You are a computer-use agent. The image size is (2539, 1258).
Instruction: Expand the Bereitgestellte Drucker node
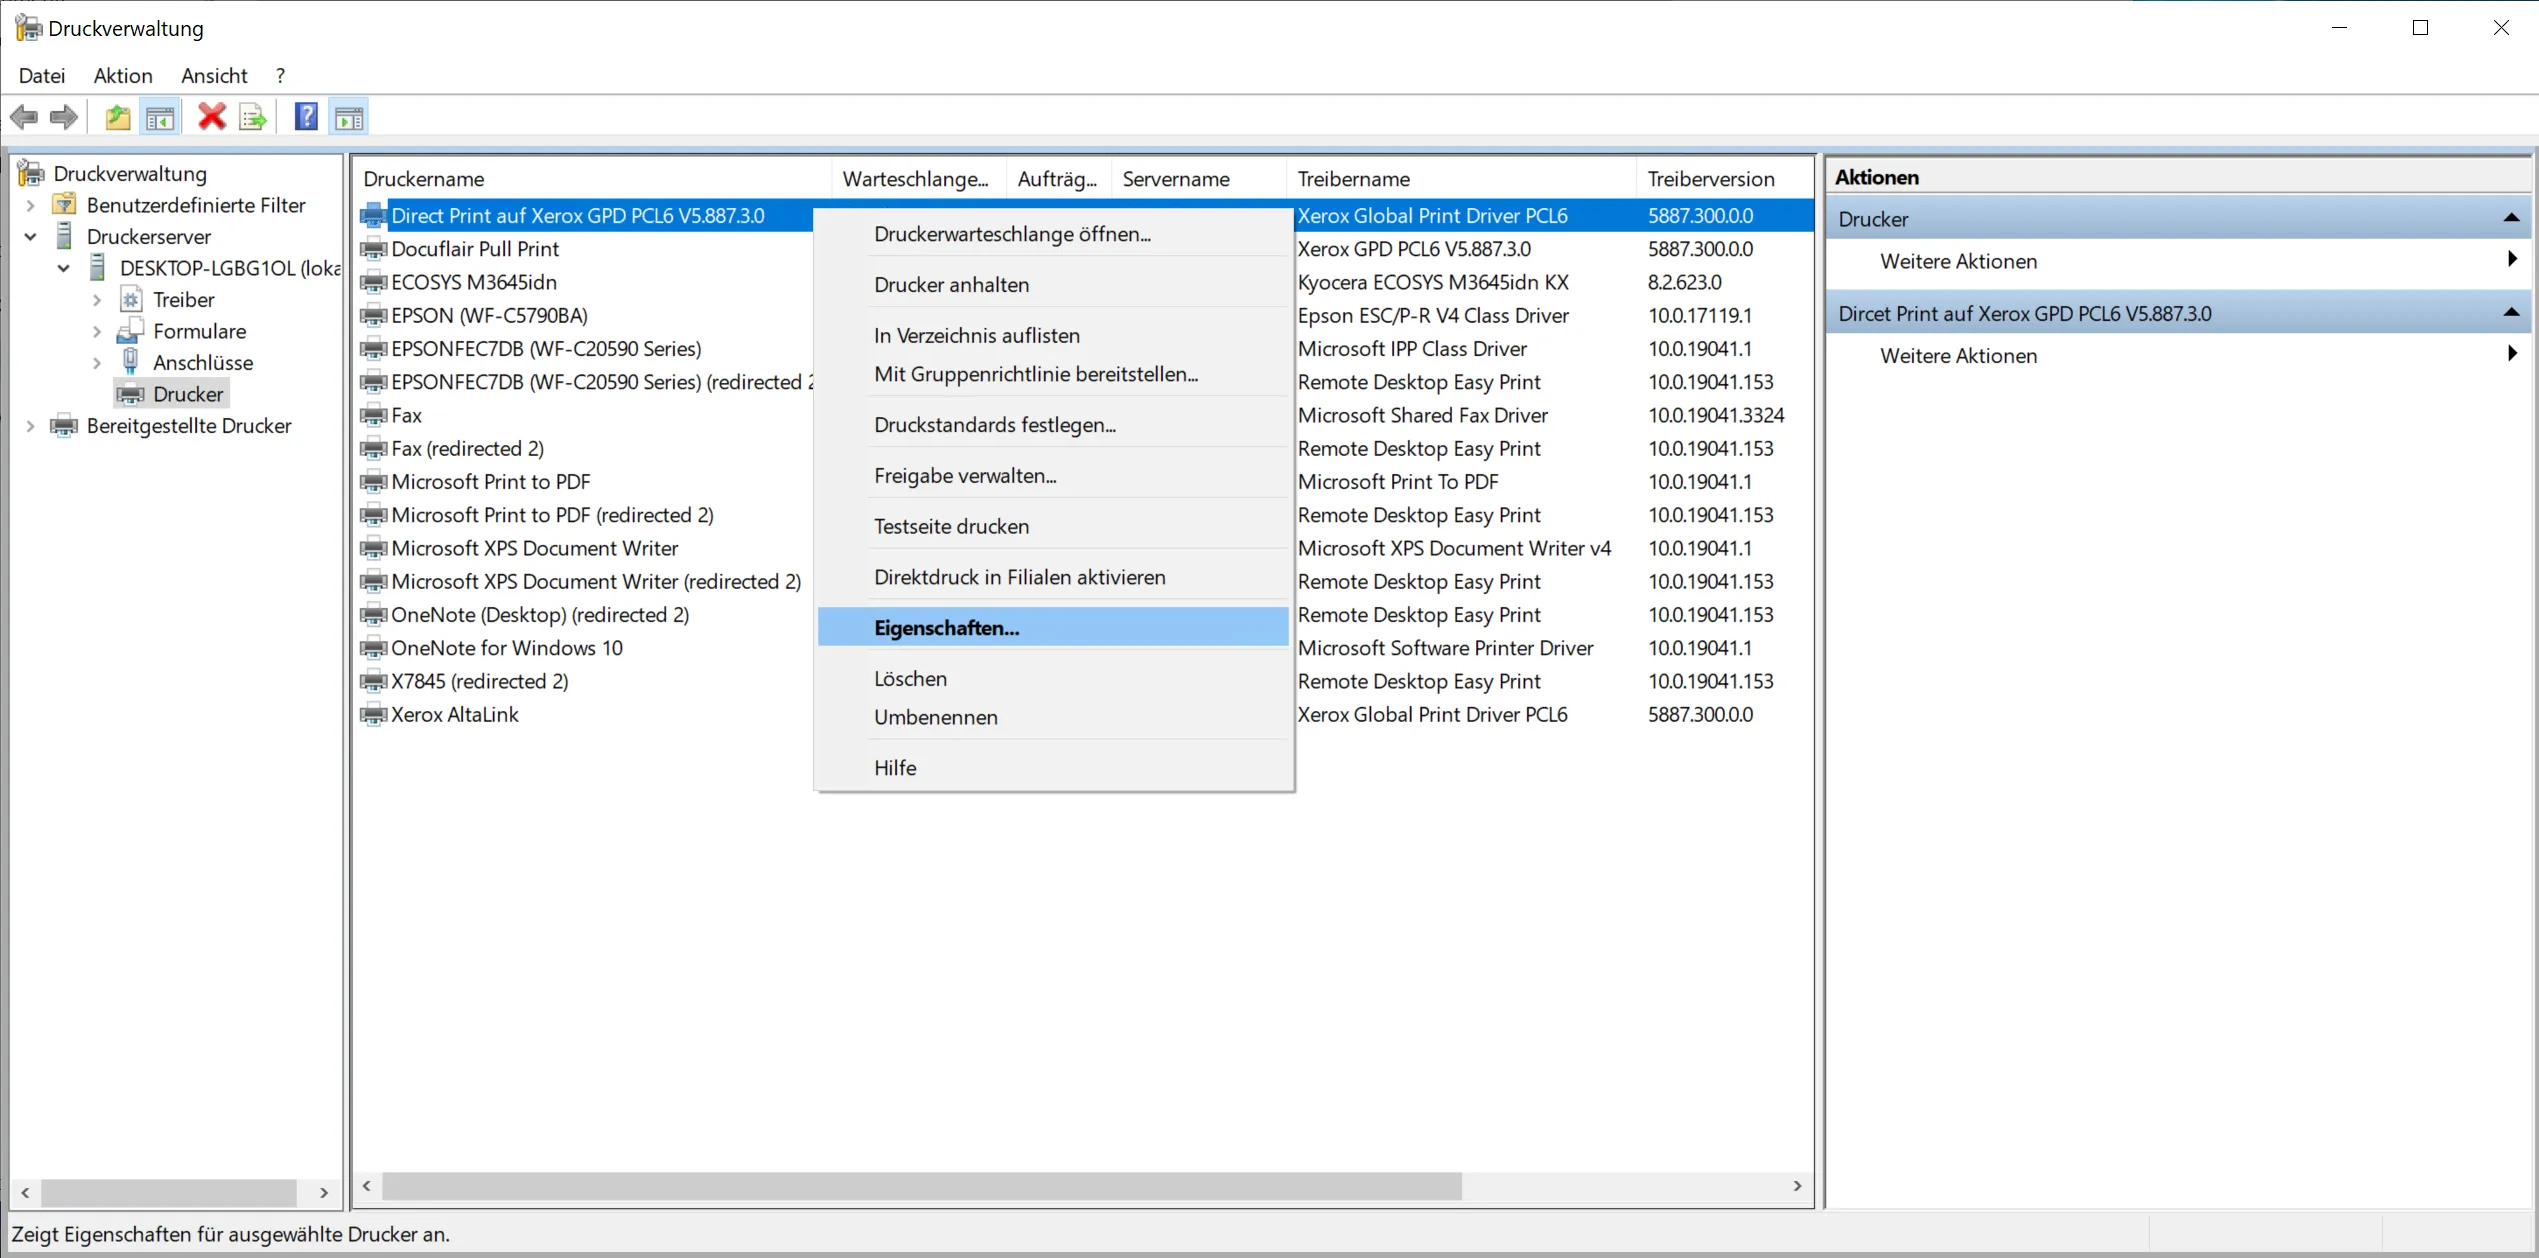(30, 426)
